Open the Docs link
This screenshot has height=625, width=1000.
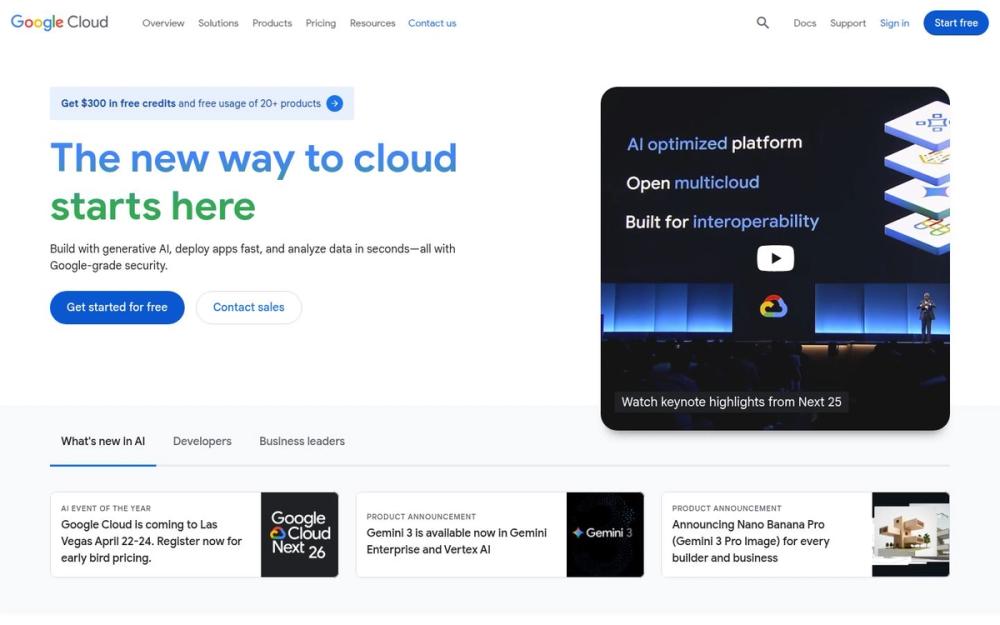(x=804, y=22)
